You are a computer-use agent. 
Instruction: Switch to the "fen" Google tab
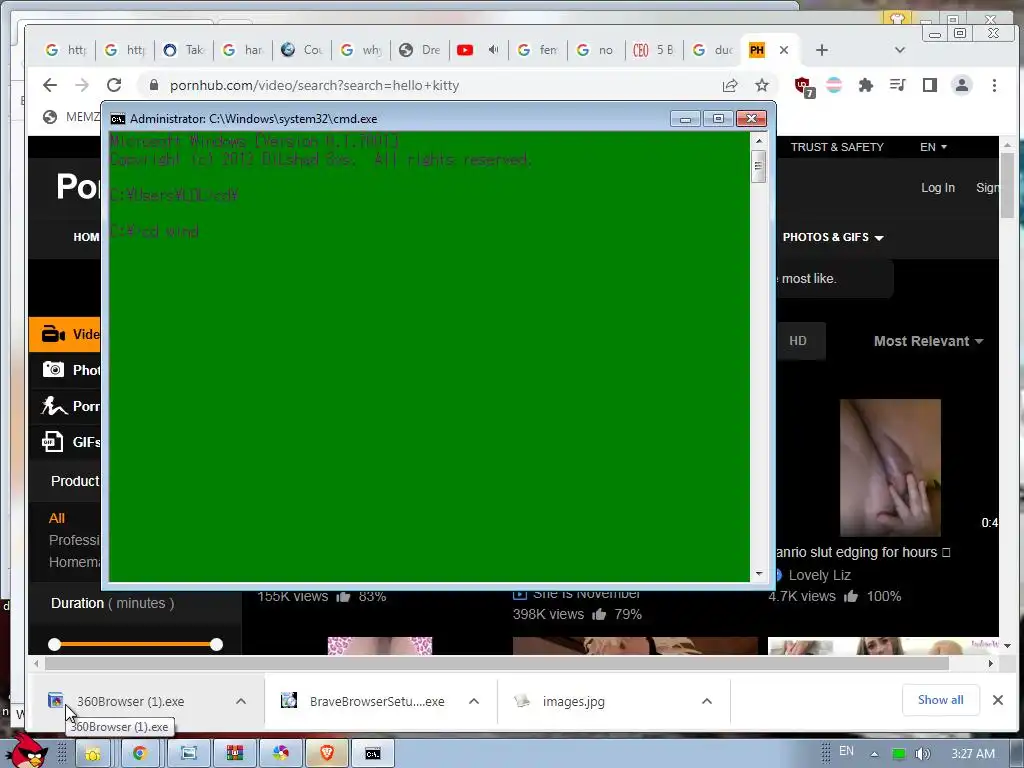coord(537,50)
